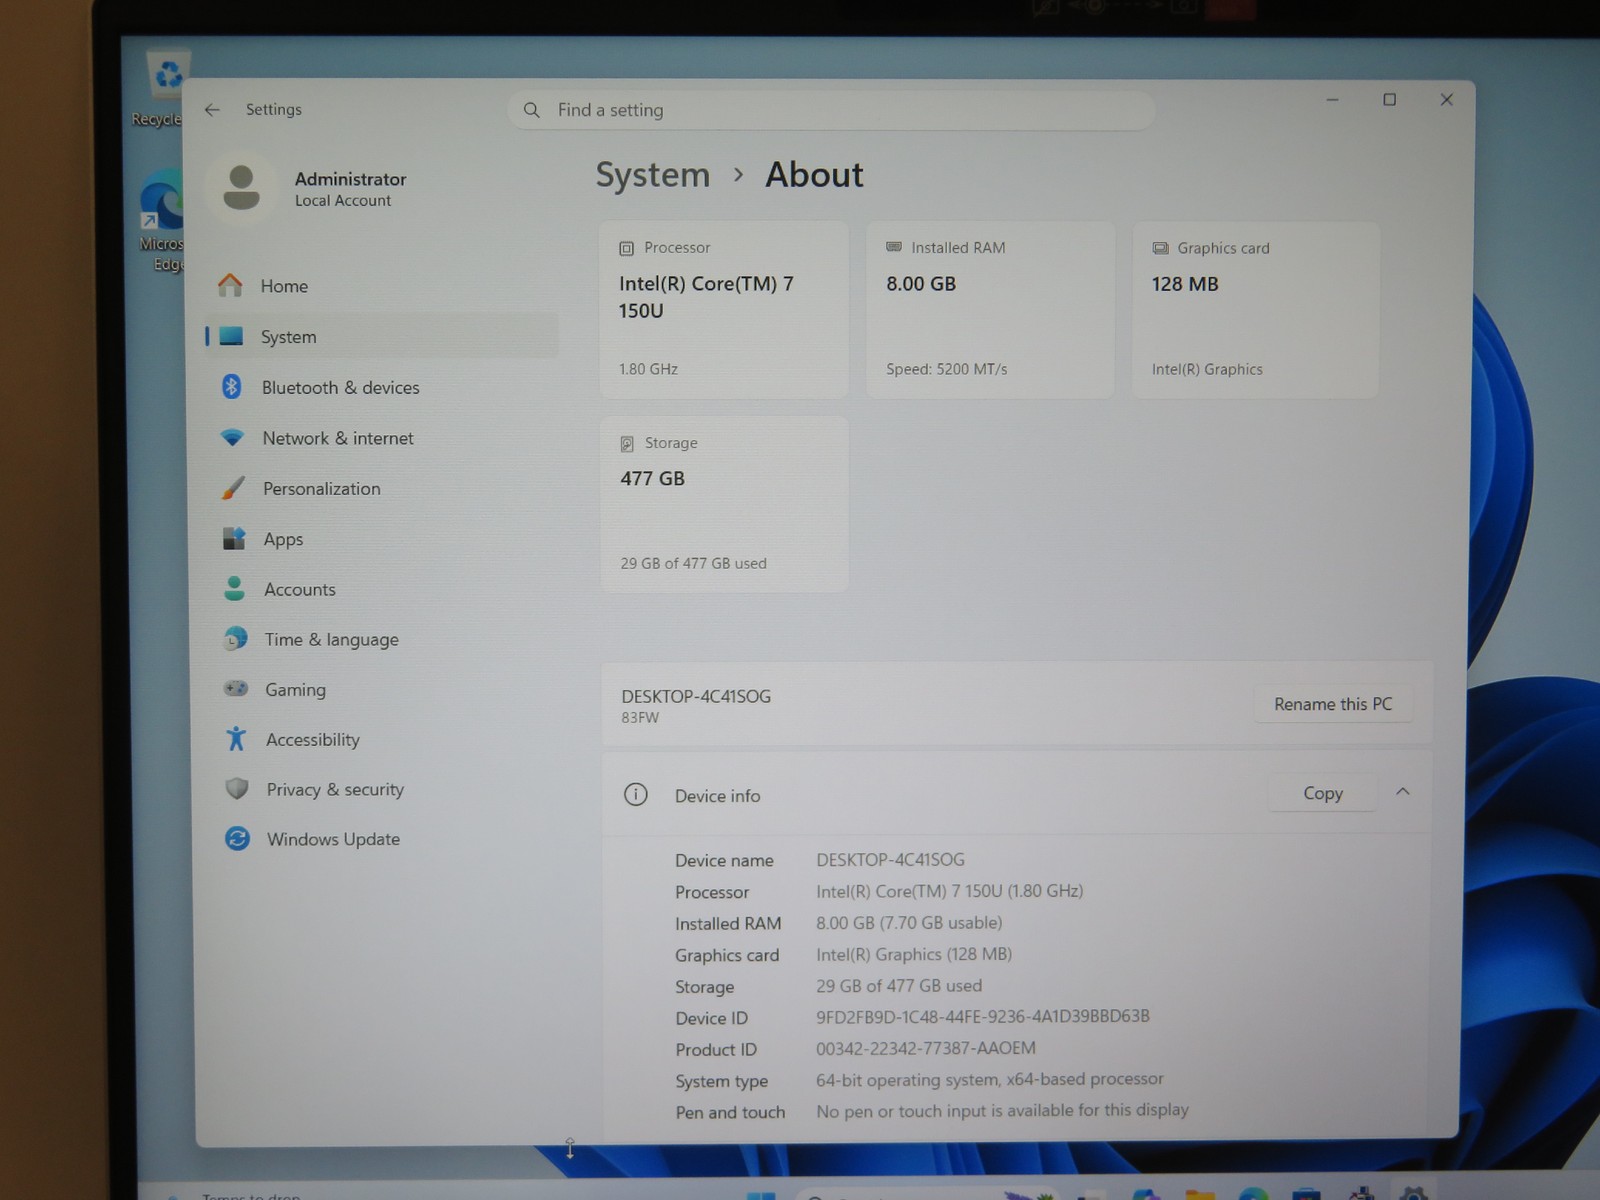Screen dimensions: 1600x1200
Task: Click the Processor chip icon on card
Action: pyautogui.click(x=626, y=248)
